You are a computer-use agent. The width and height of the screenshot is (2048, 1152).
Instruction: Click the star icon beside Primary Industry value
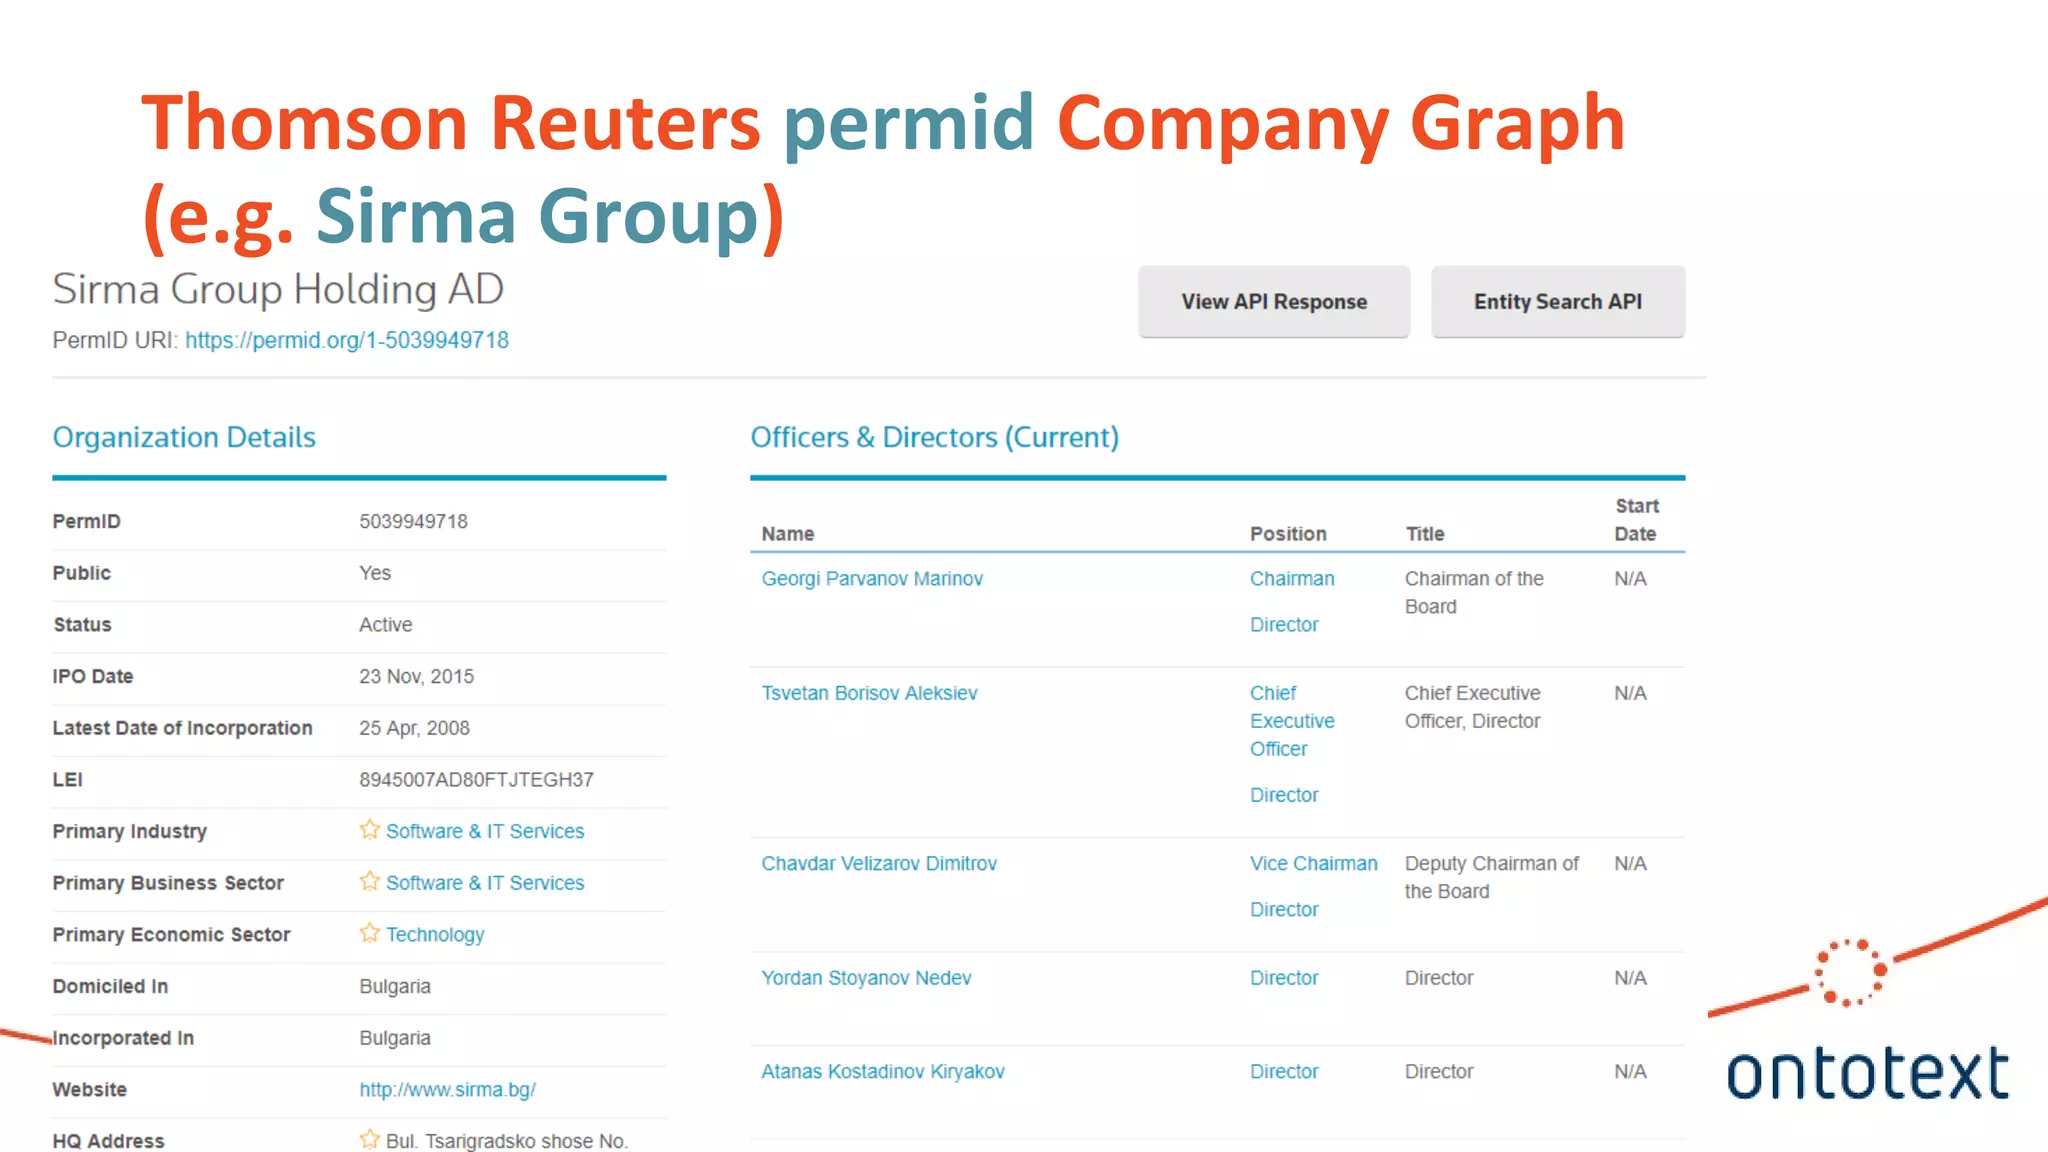(x=370, y=830)
